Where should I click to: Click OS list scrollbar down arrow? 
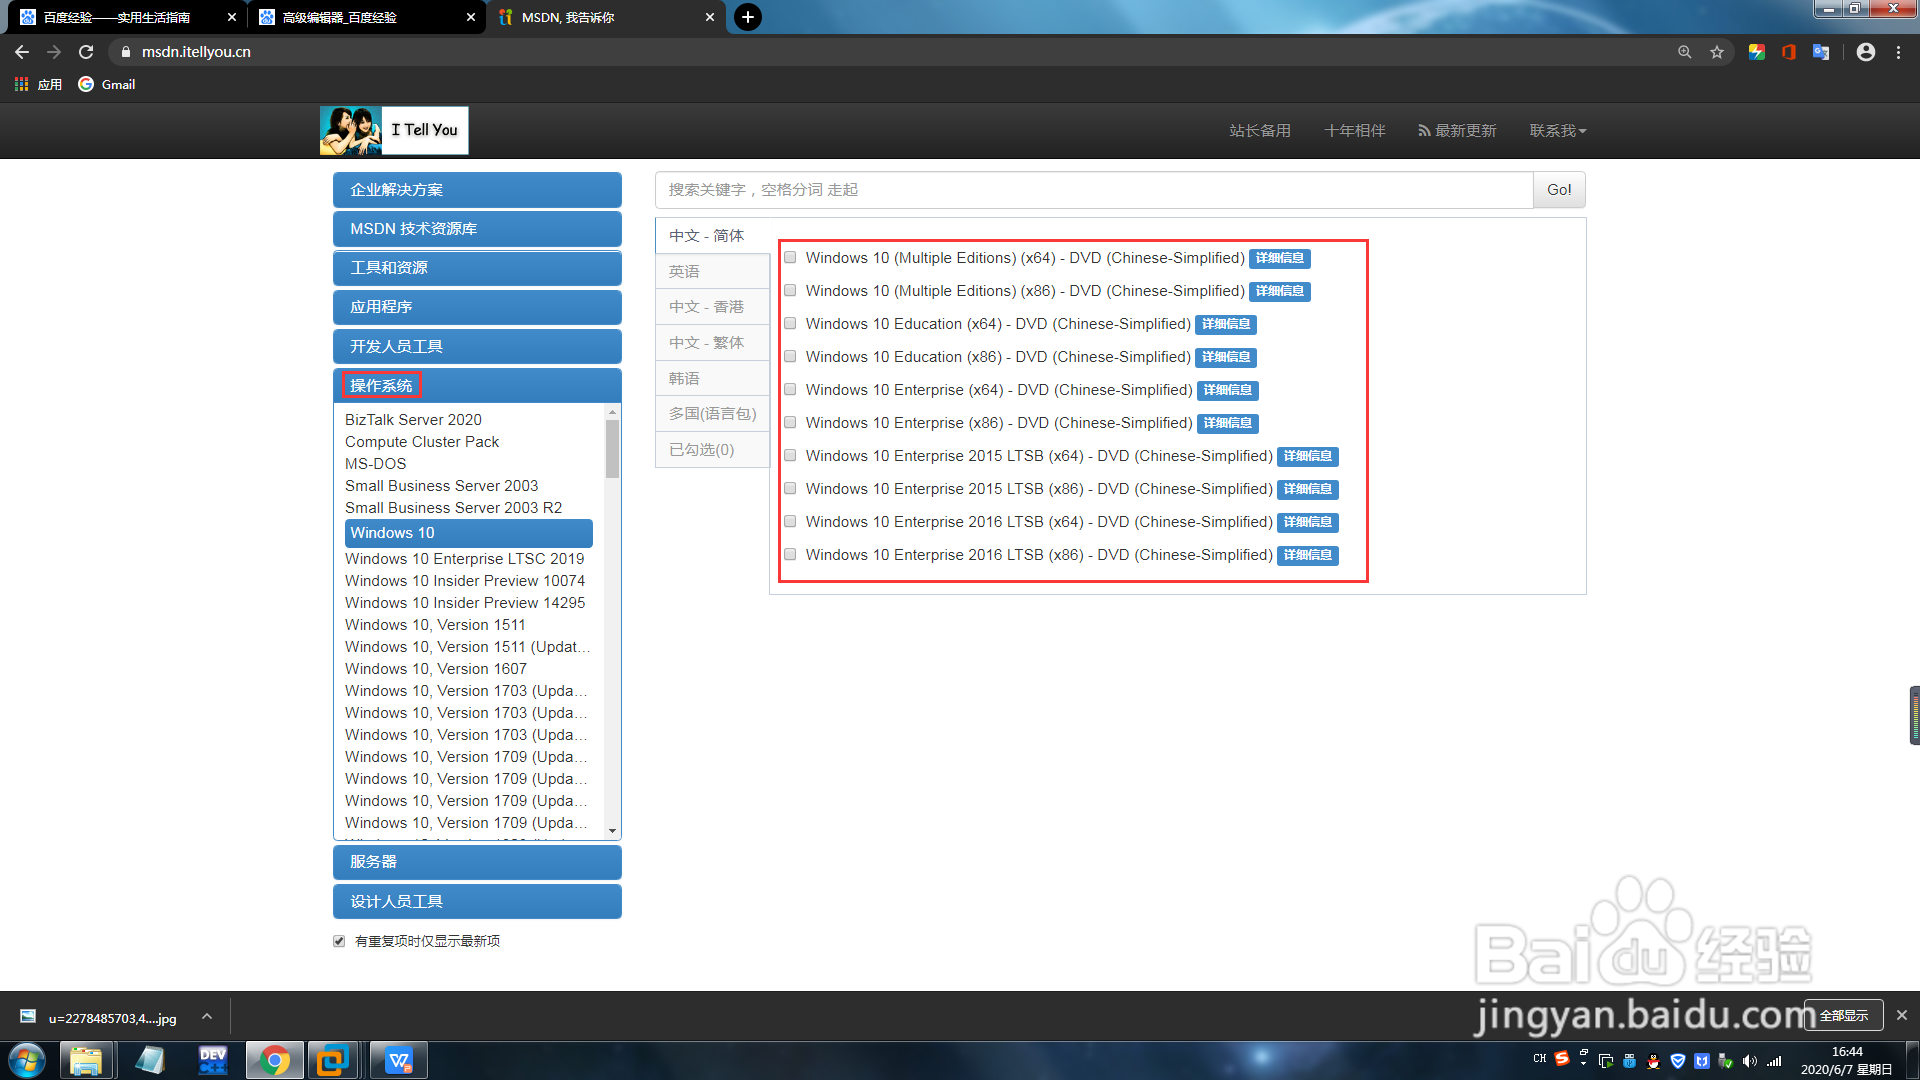[x=612, y=831]
